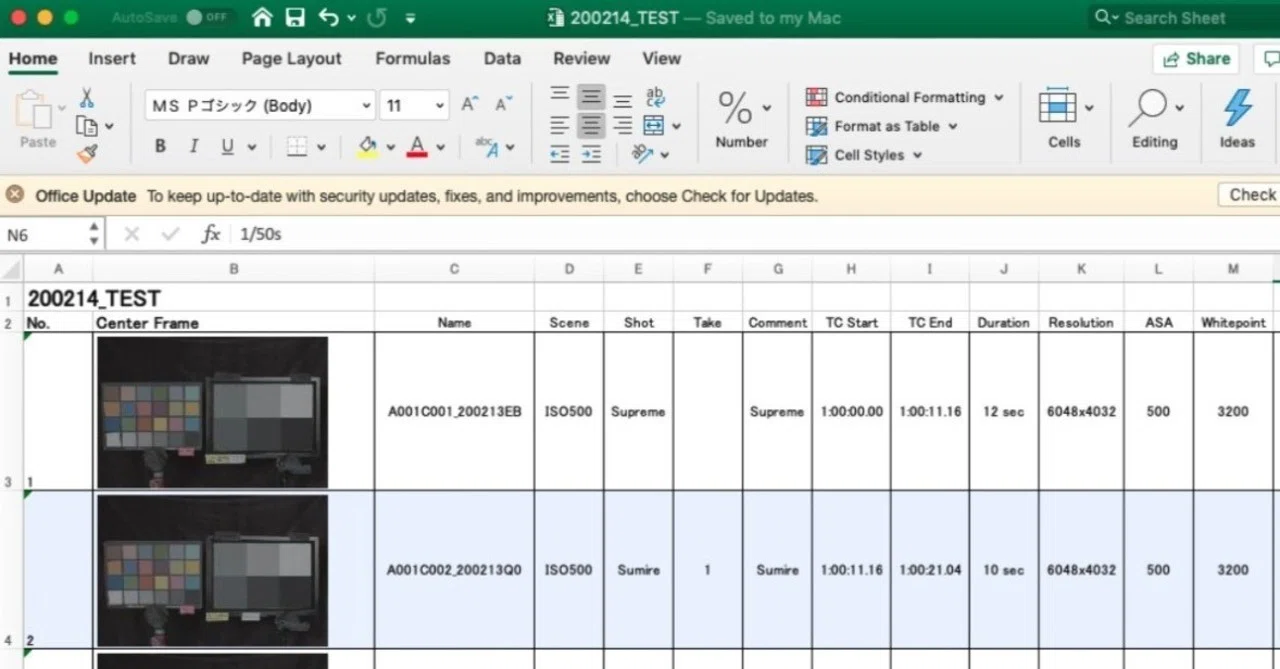The width and height of the screenshot is (1280, 669).
Task: Align text to the bottom
Action: 623,99
